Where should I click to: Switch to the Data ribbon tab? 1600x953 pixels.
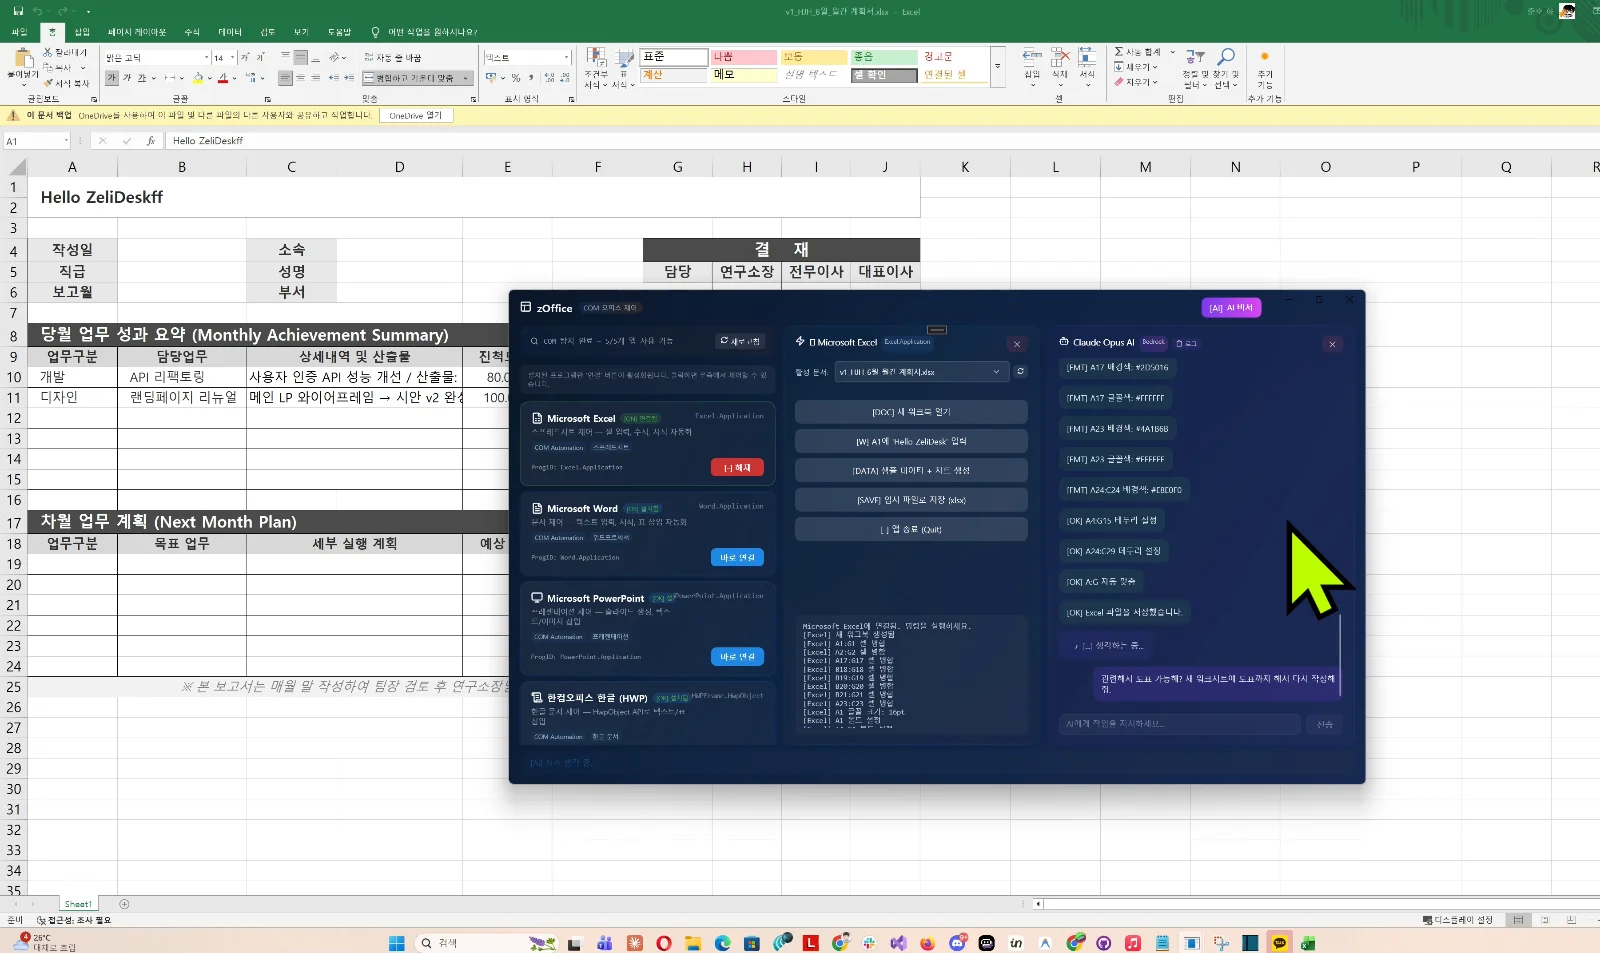(x=230, y=32)
